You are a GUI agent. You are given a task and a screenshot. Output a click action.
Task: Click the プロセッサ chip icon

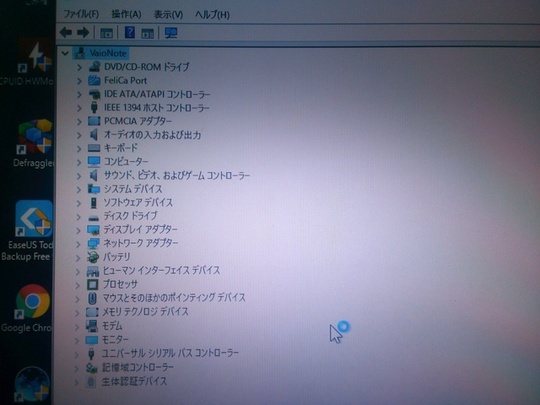[x=92, y=284]
